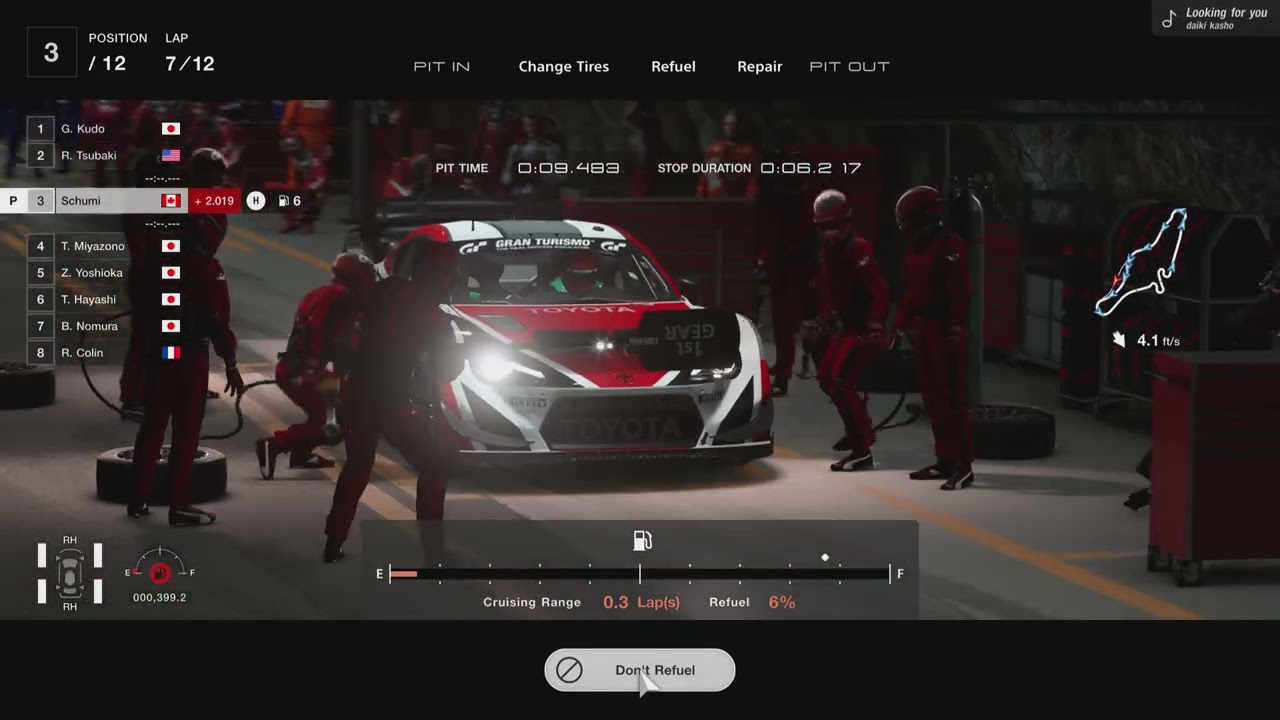
Task: Select T. Miyazono leaderboard row
Action: (108, 246)
